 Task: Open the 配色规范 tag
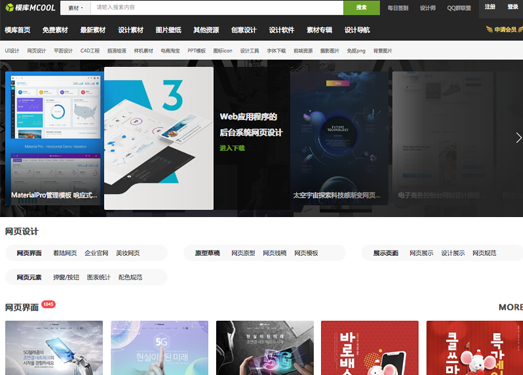tap(130, 277)
